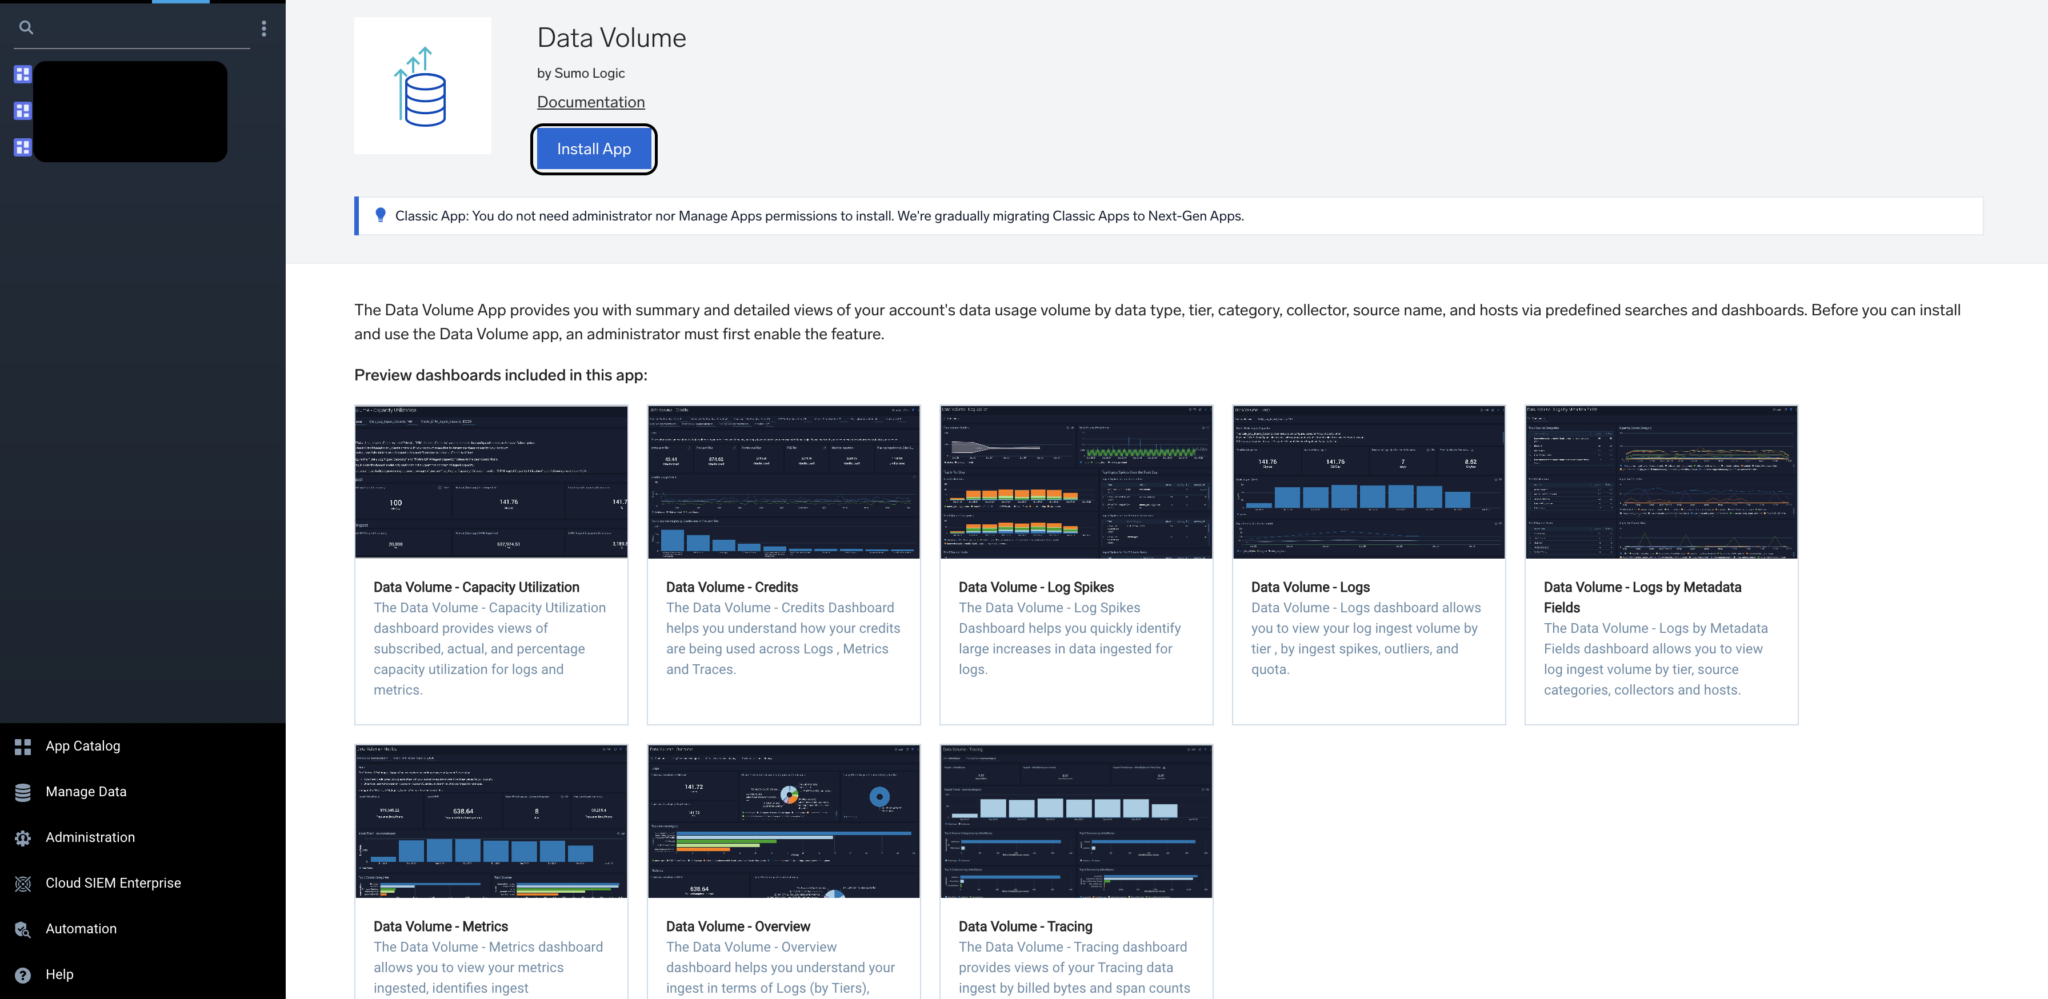
Task: Launch Cloud SIEM Enterprise
Action: [x=112, y=882]
